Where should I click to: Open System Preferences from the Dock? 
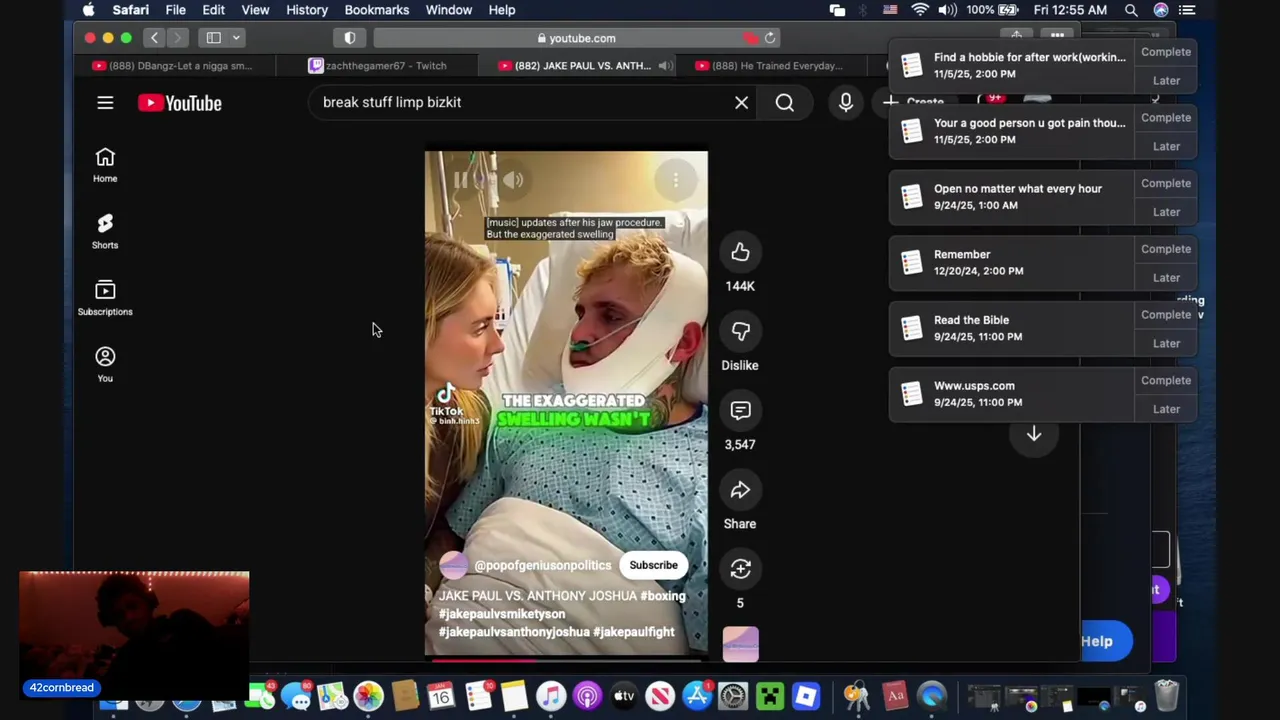[x=733, y=696]
